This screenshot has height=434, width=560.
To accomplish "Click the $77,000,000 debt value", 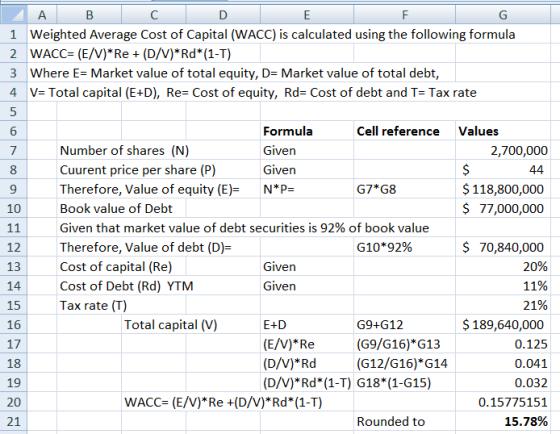I will (503, 209).
